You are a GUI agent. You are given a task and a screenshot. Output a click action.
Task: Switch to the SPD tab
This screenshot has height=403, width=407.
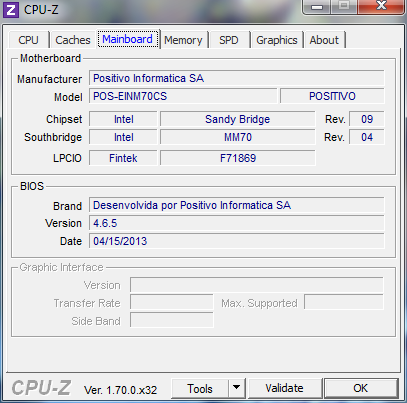[x=229, y=40]
